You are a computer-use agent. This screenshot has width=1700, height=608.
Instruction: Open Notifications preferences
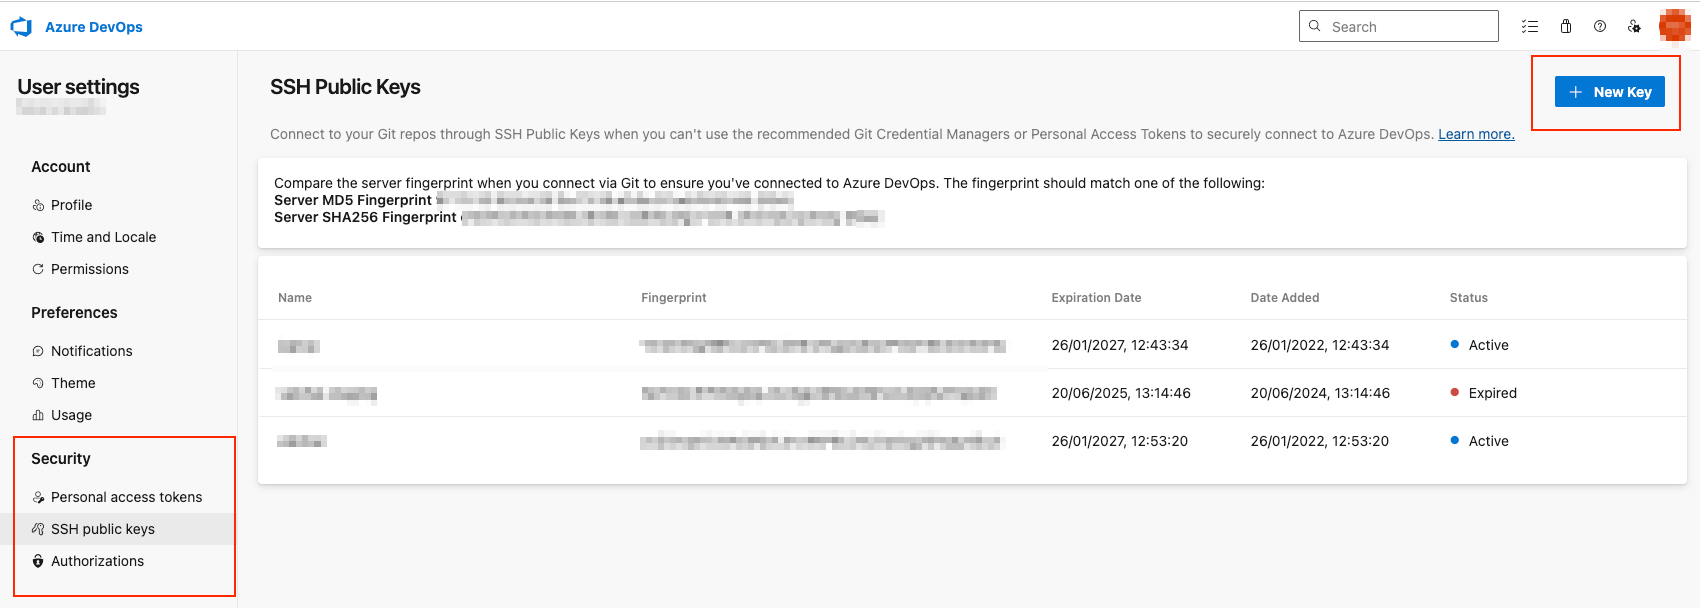[91, 351]
